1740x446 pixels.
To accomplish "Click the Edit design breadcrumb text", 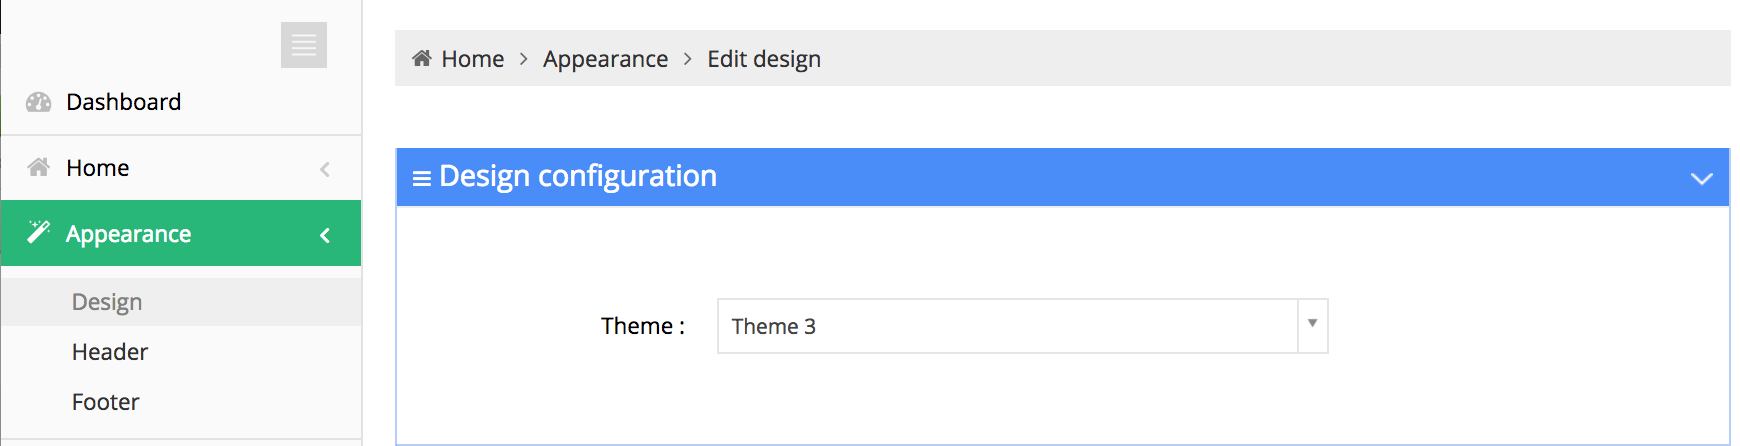I will tap(764, 59).
